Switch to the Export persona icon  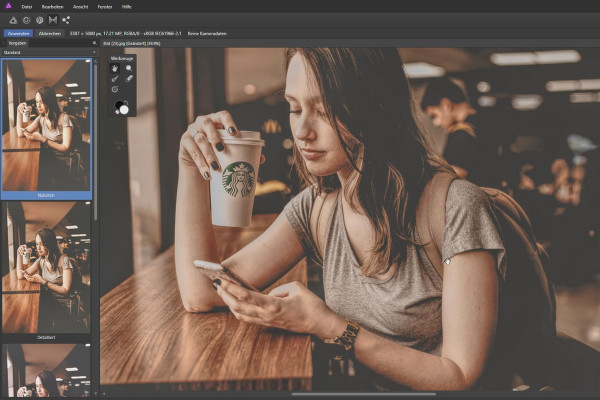pyautogui.click(x=66, y=20)
